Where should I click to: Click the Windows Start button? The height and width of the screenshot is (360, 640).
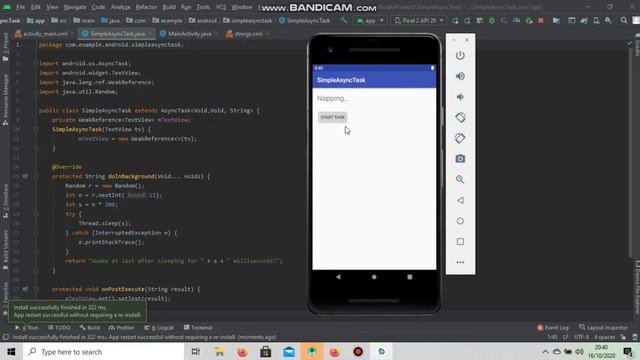pos(11,352)
